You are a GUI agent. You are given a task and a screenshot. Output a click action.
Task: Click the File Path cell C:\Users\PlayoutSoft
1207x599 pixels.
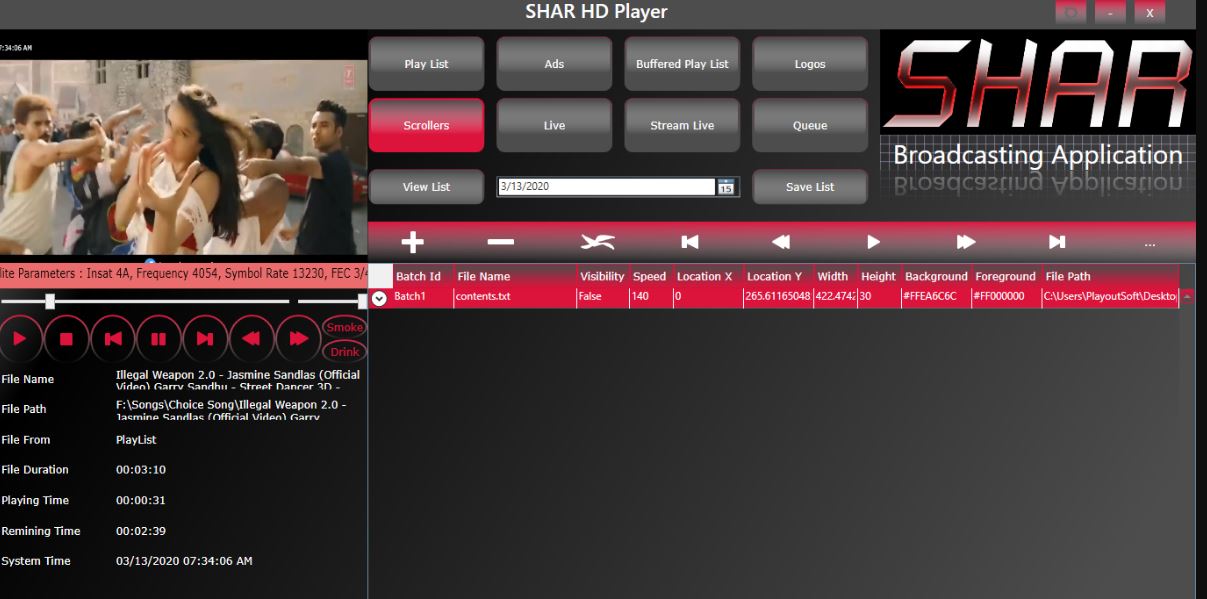(1110, 297)
